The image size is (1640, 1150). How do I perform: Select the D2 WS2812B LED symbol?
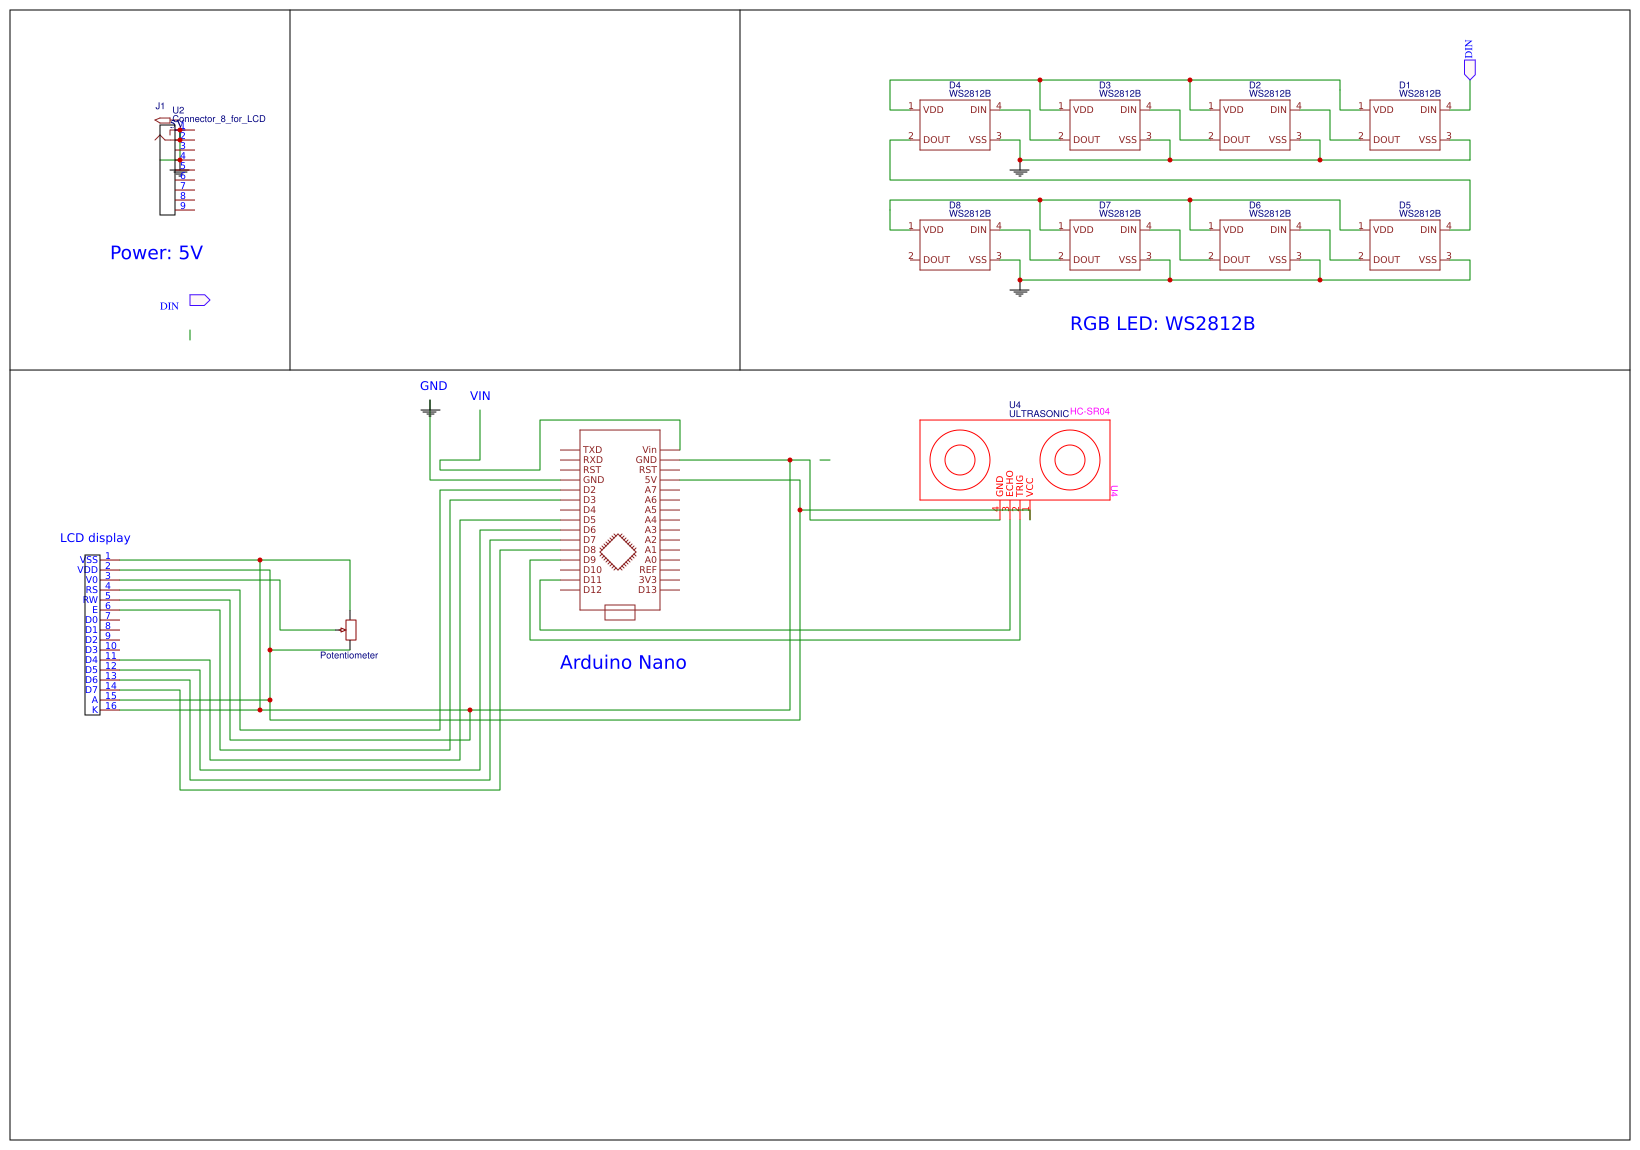click(x=1254, y=125)
